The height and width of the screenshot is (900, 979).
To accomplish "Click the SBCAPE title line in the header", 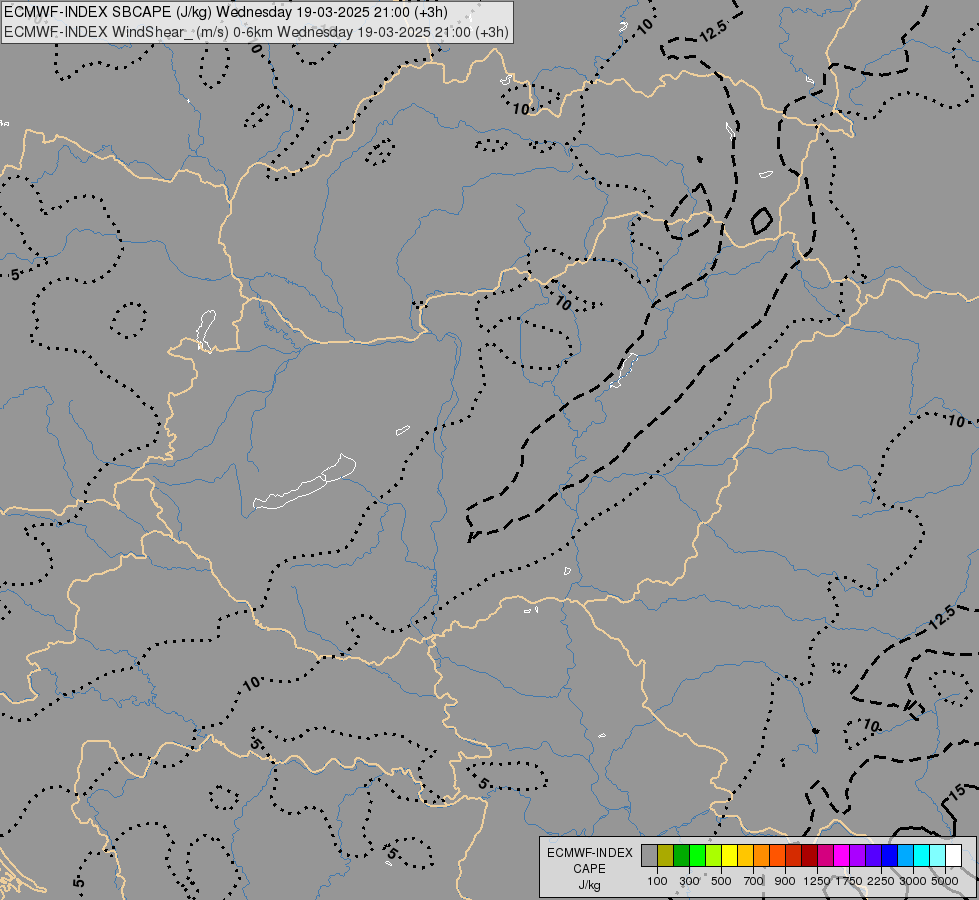I will 226,12.
